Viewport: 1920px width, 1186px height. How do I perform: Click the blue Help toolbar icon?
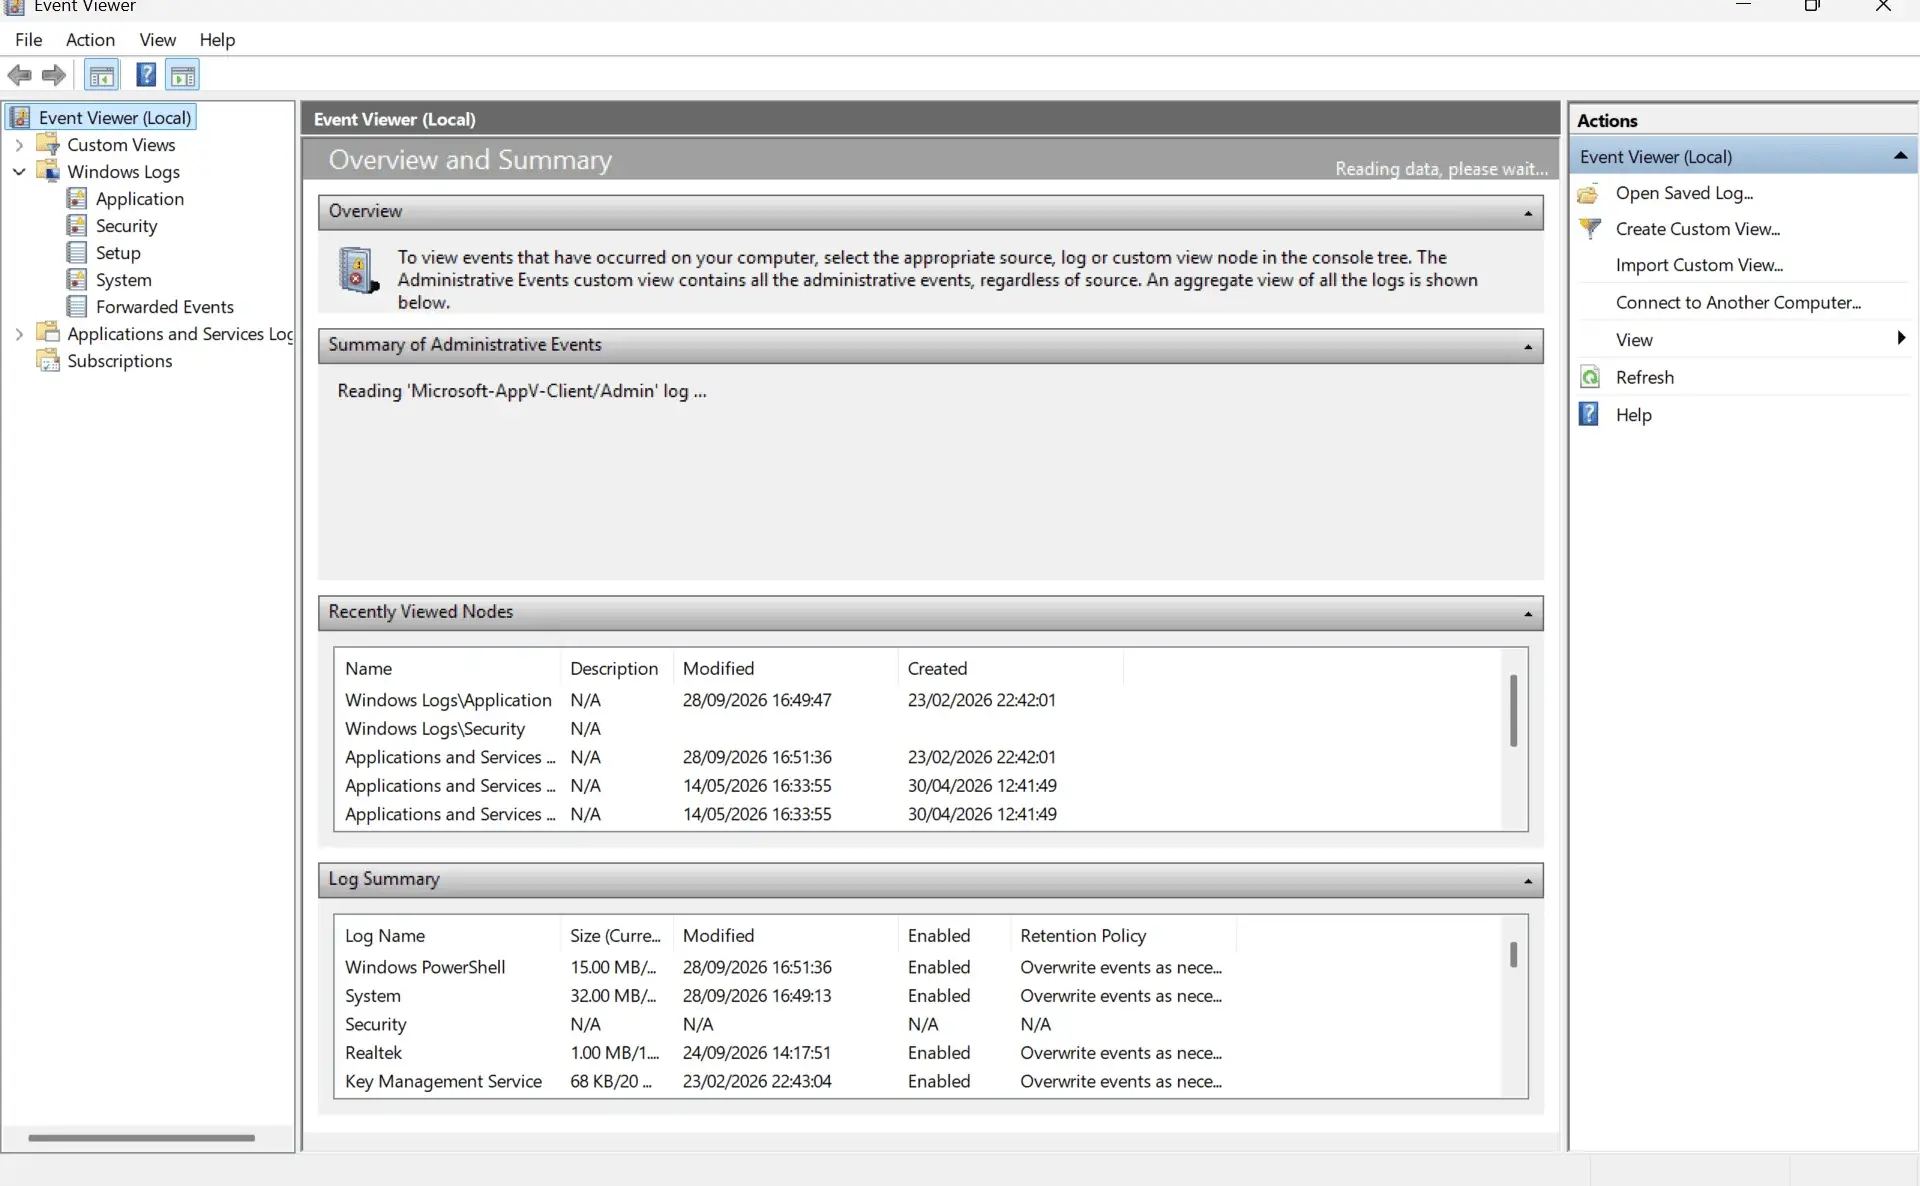(146, 75)
